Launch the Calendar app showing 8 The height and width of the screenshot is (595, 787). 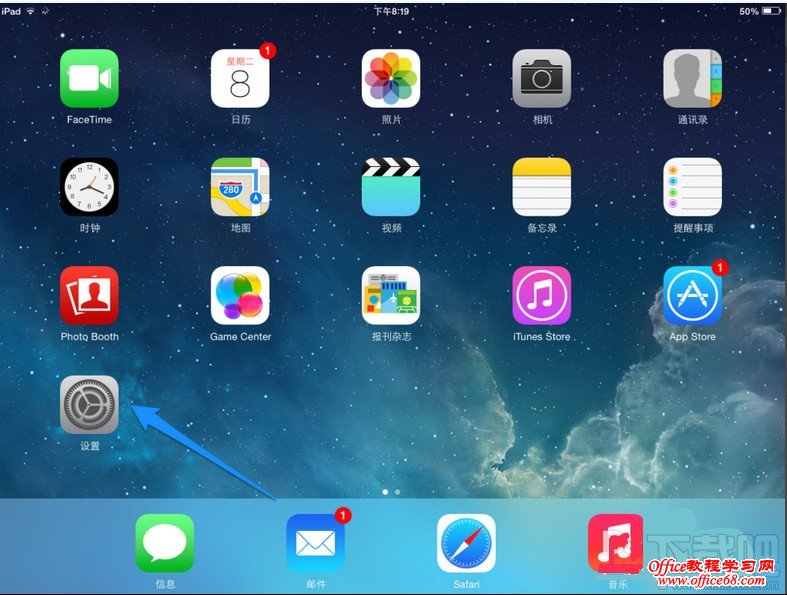click(240, 79)
